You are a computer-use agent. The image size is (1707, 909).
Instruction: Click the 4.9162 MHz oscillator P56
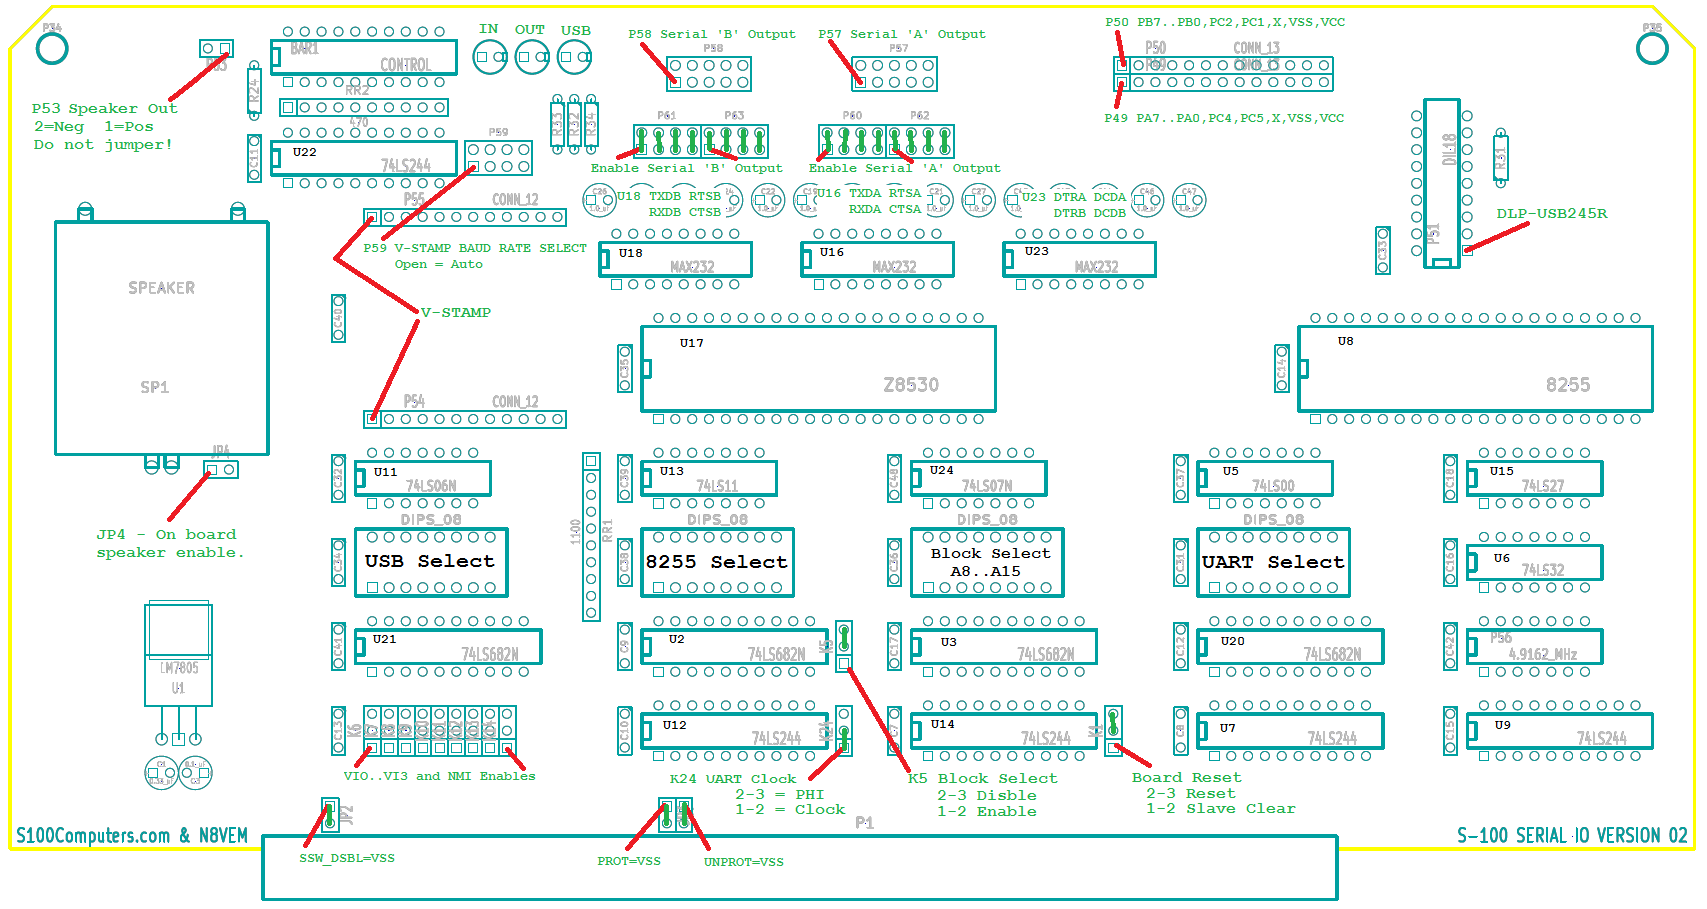(1534, 647)
